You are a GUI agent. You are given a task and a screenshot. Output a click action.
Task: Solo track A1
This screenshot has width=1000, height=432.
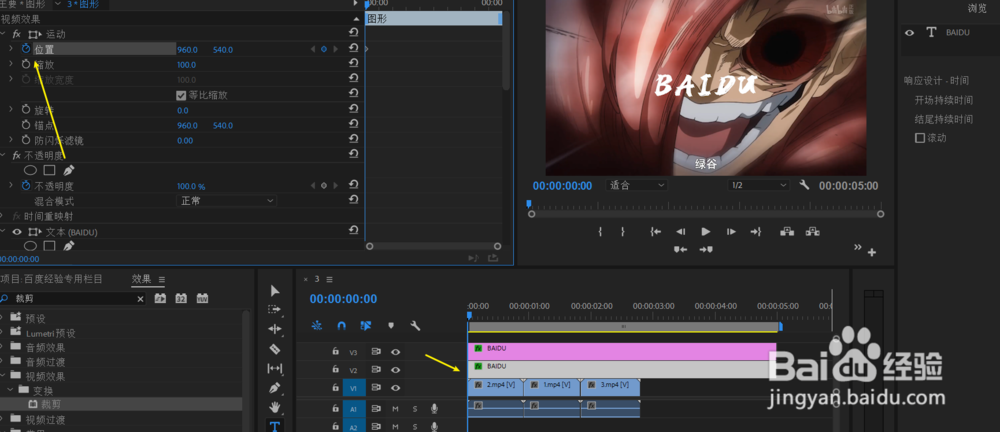(415, 408)
